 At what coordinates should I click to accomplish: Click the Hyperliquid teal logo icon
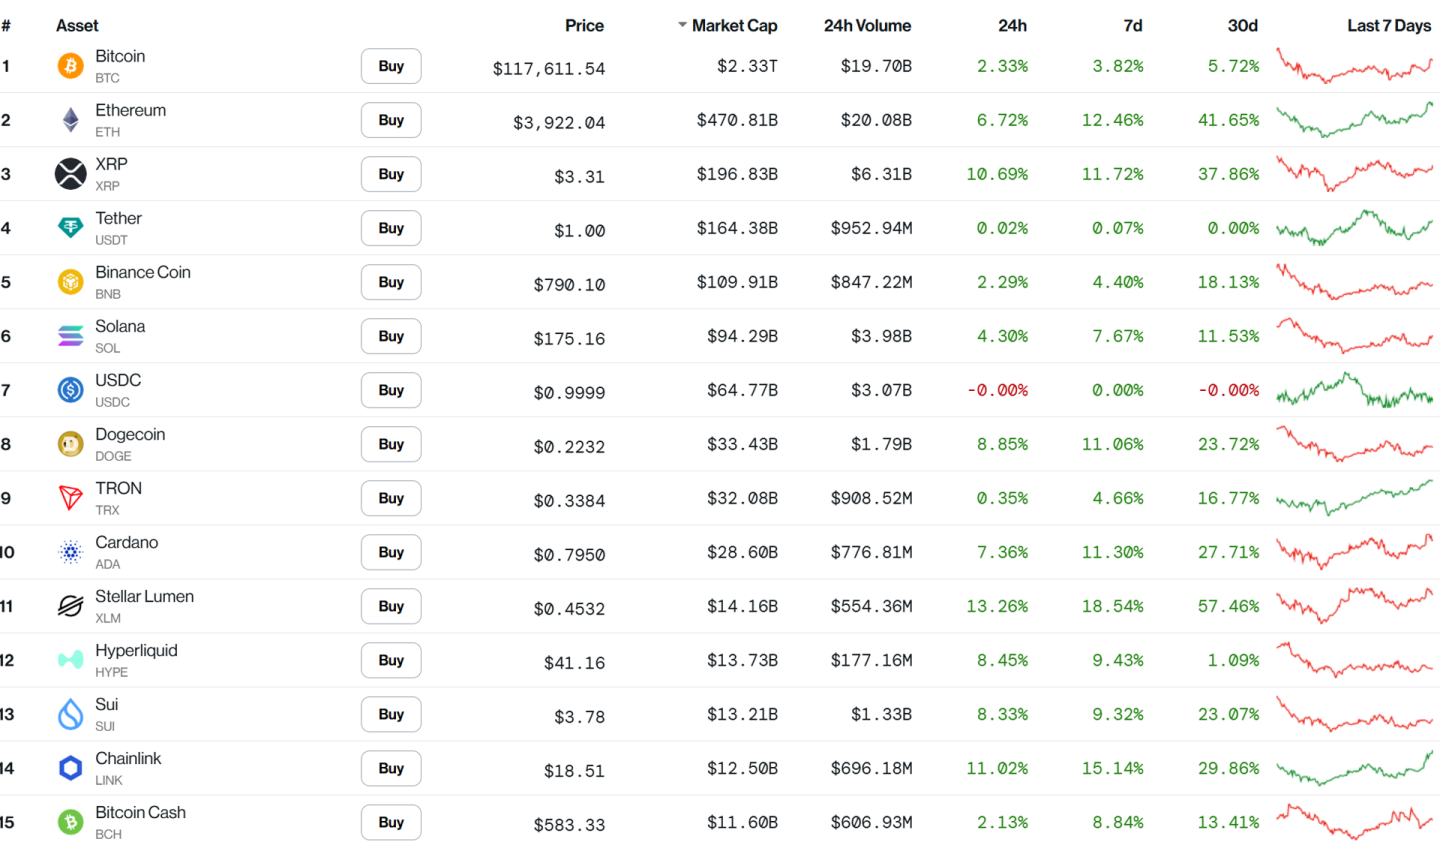click(x=70, y=660)
